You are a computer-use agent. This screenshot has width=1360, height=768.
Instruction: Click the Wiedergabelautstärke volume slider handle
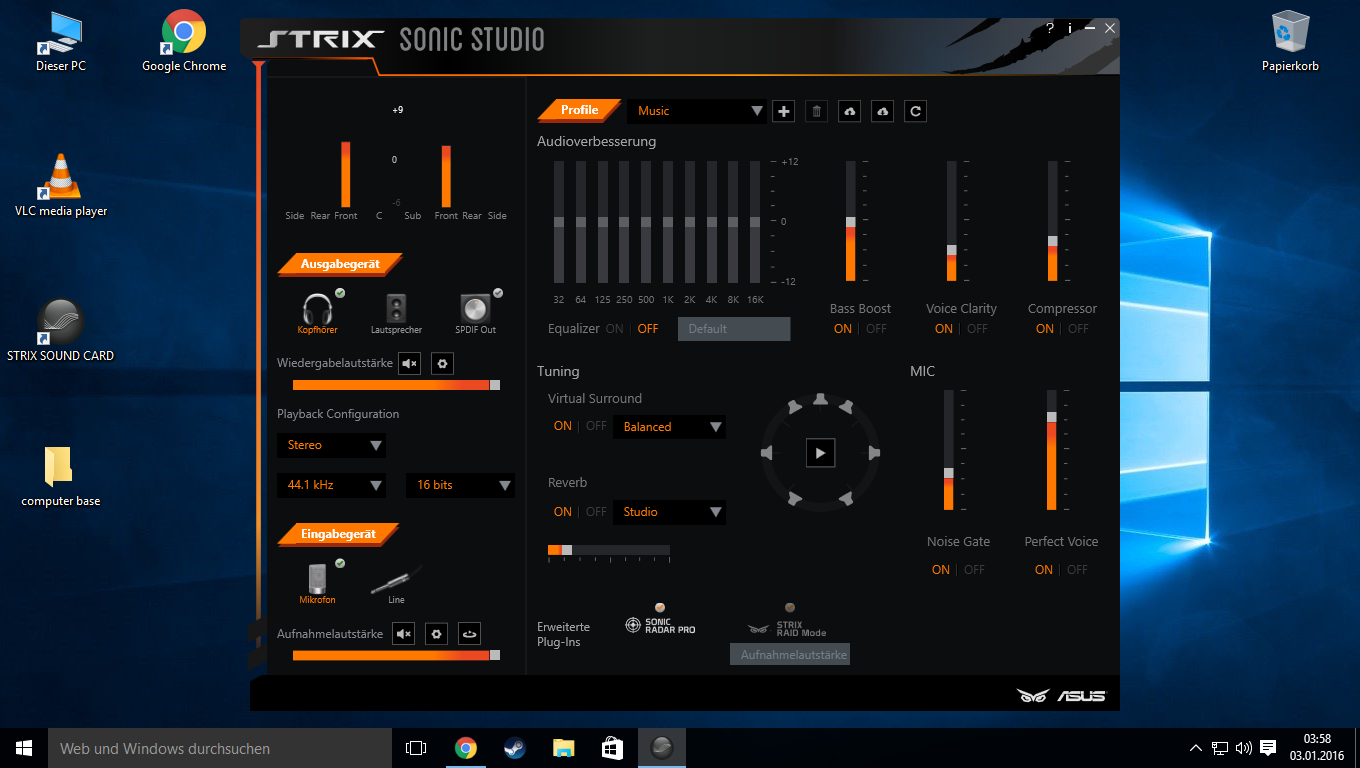tap(494, 385)
